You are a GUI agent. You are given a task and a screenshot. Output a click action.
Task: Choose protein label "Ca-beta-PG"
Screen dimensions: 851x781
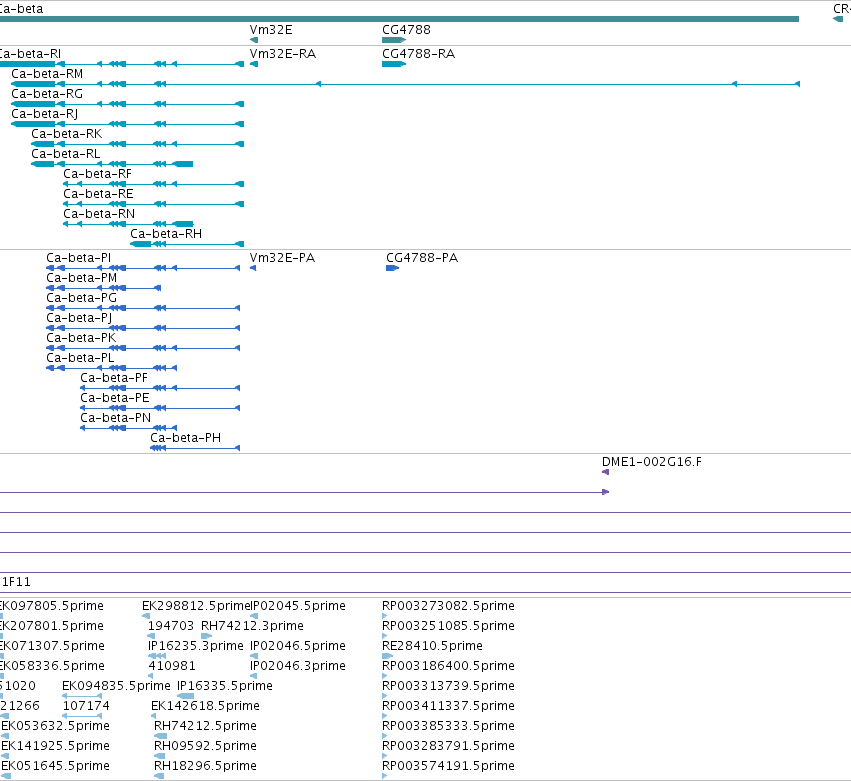(81, 298)
